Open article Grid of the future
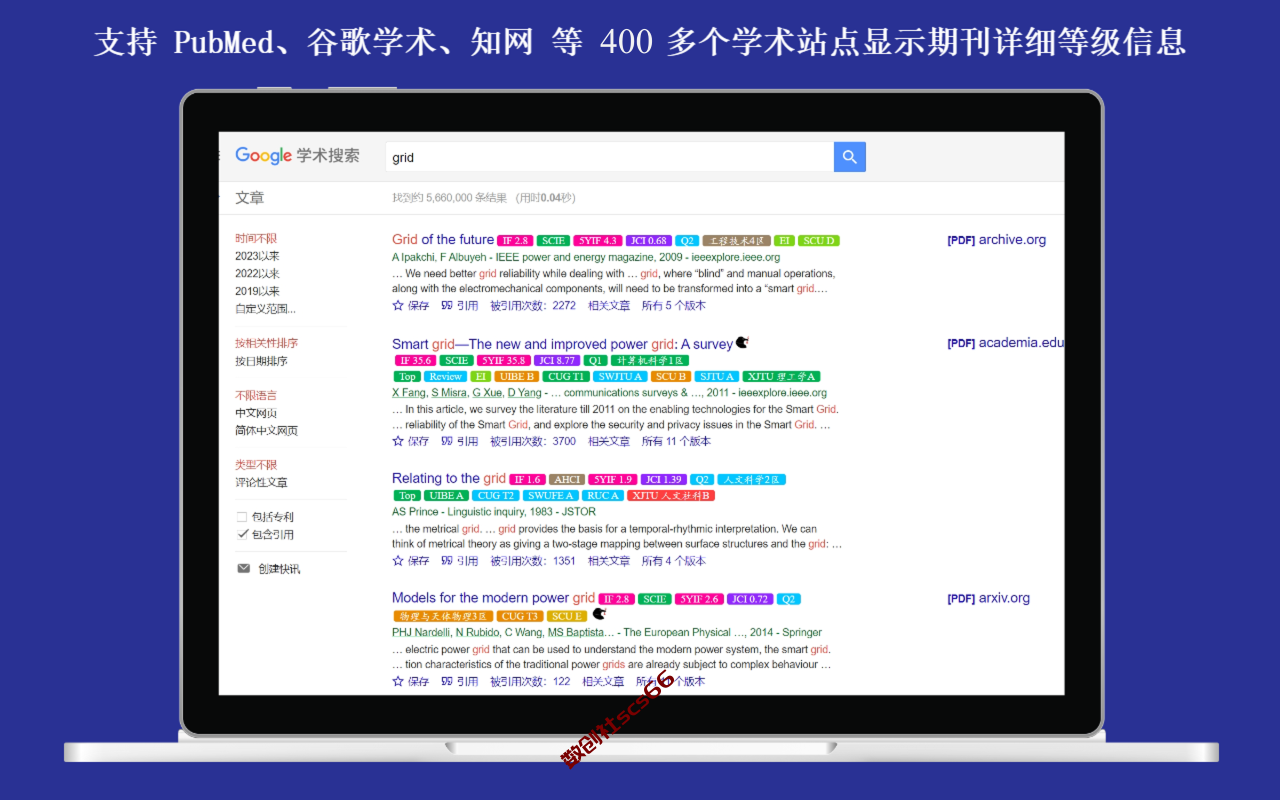1280x800 pixels. point(443,239)
